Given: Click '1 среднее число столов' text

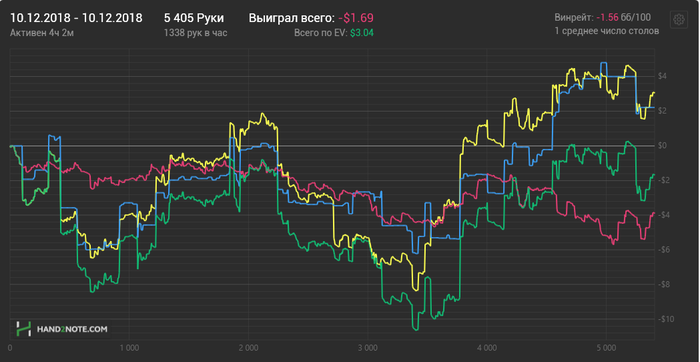Looking at the screenshot, I should (606, 31).
